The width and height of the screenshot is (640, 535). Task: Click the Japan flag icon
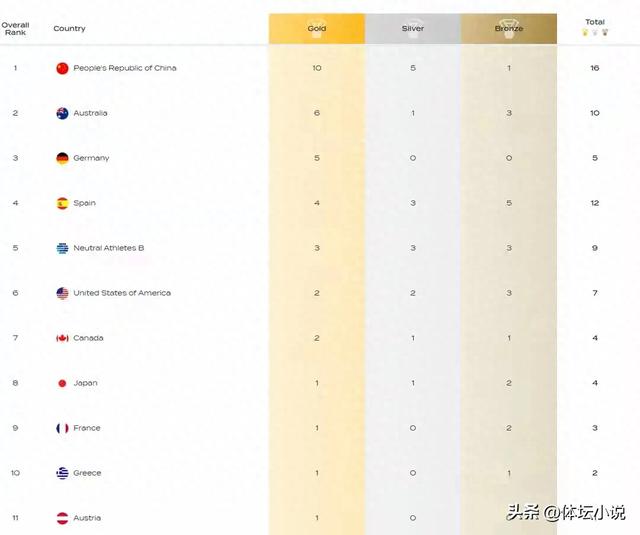pos(62,383)
